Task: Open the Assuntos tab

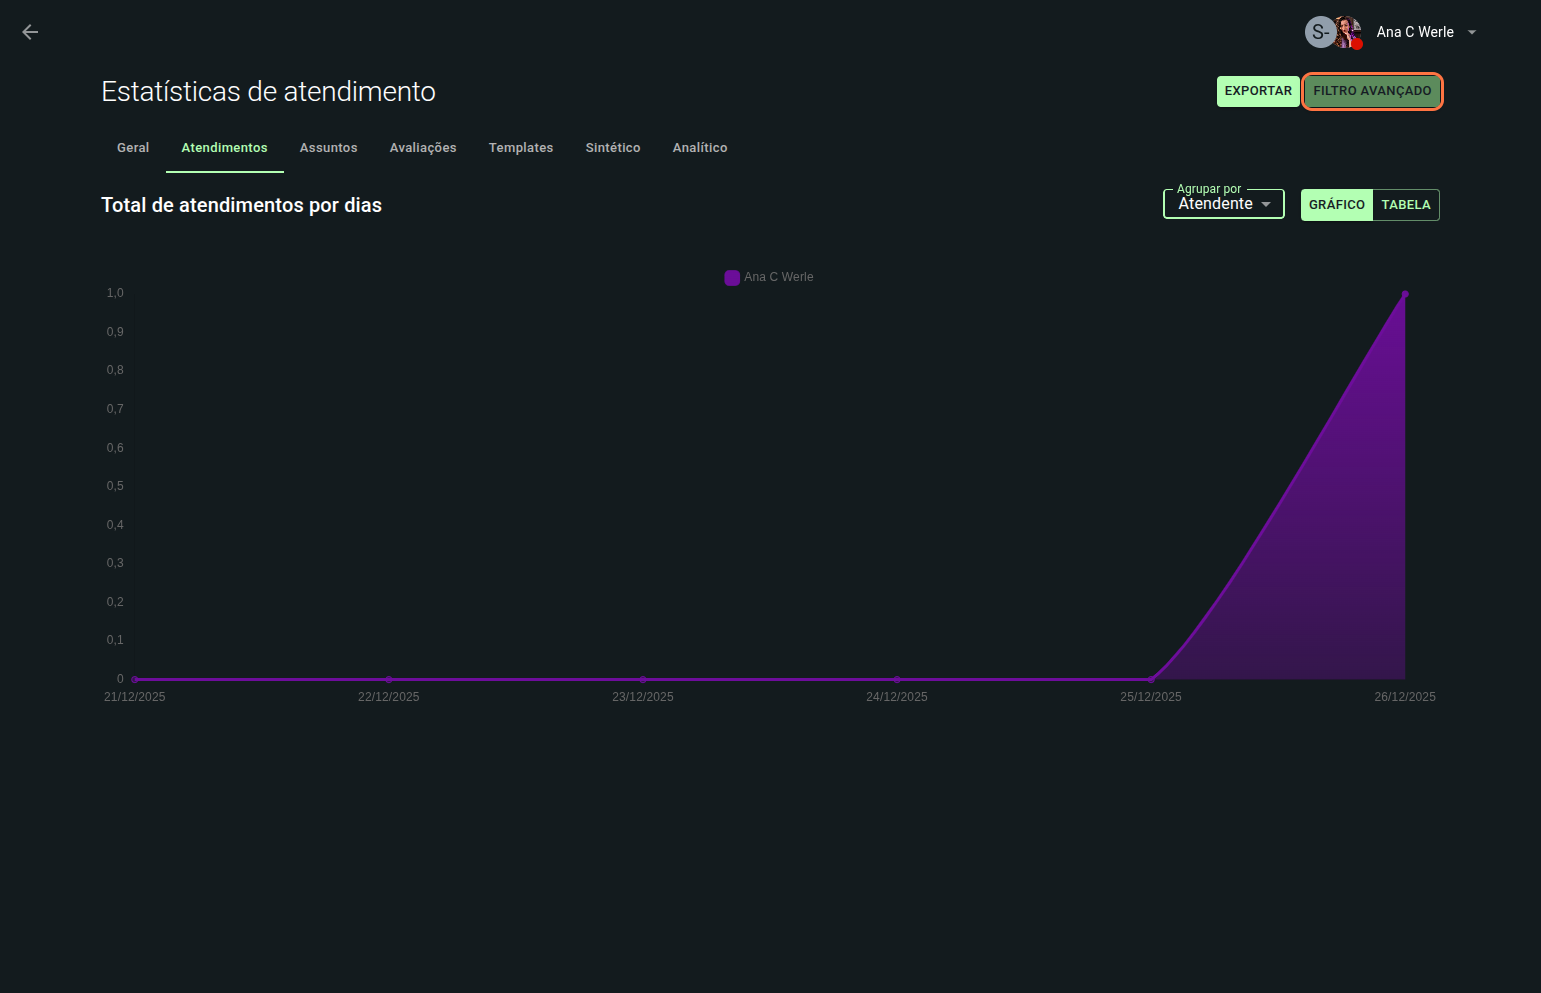Action: (328, 148)
